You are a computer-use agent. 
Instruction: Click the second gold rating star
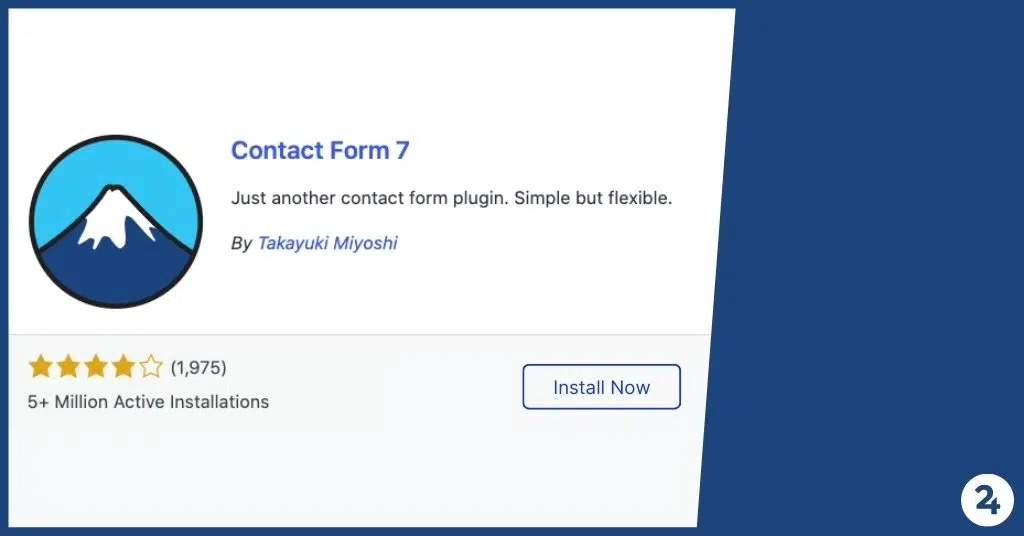68,367
